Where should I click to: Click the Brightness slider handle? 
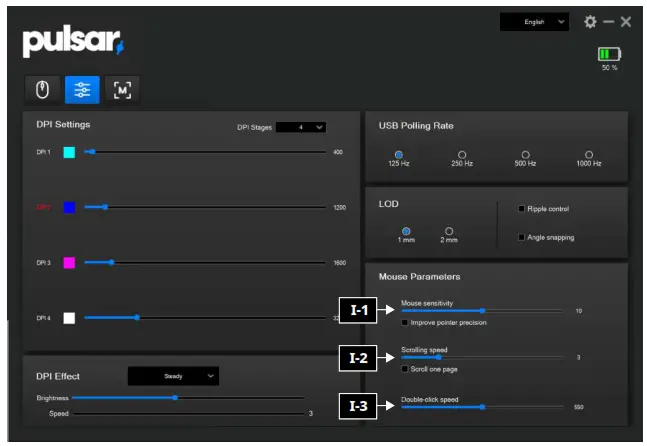[x=175, y=398]
